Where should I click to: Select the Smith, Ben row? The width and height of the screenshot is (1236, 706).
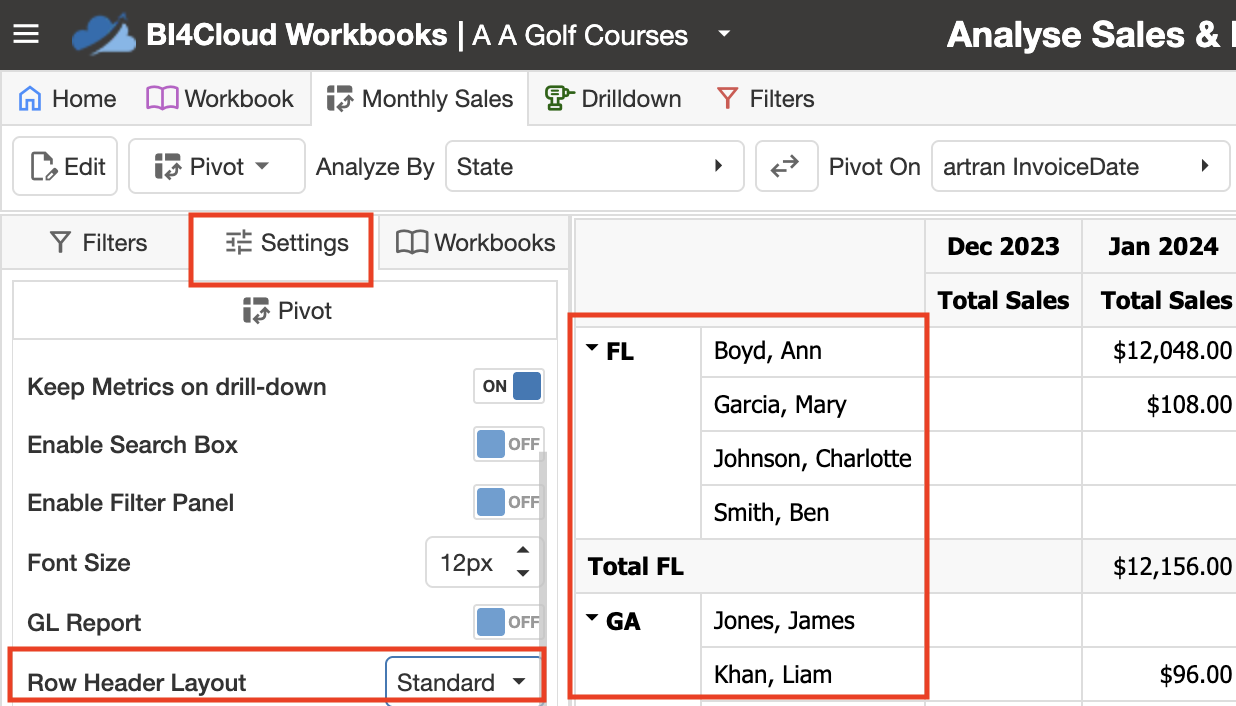tap(813, 513)
